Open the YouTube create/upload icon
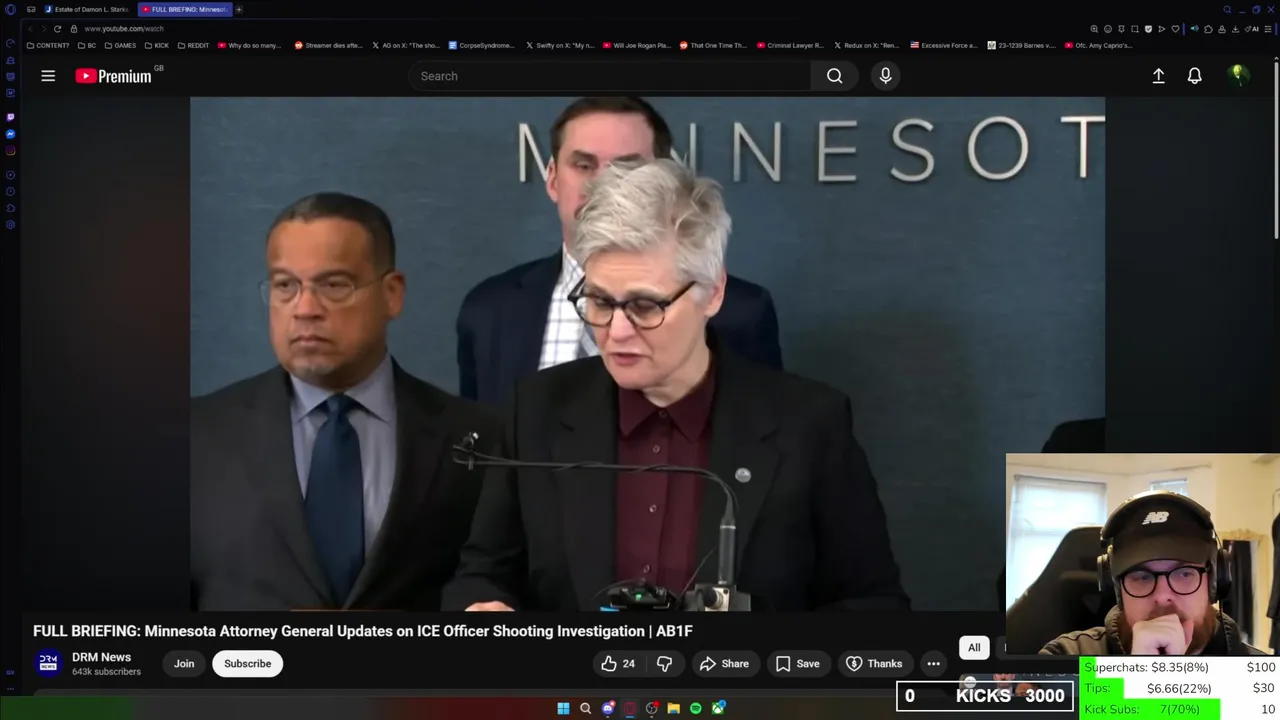Viewport: 1280px width, 720px height. pyautogui.click(x=1158, y=76)
